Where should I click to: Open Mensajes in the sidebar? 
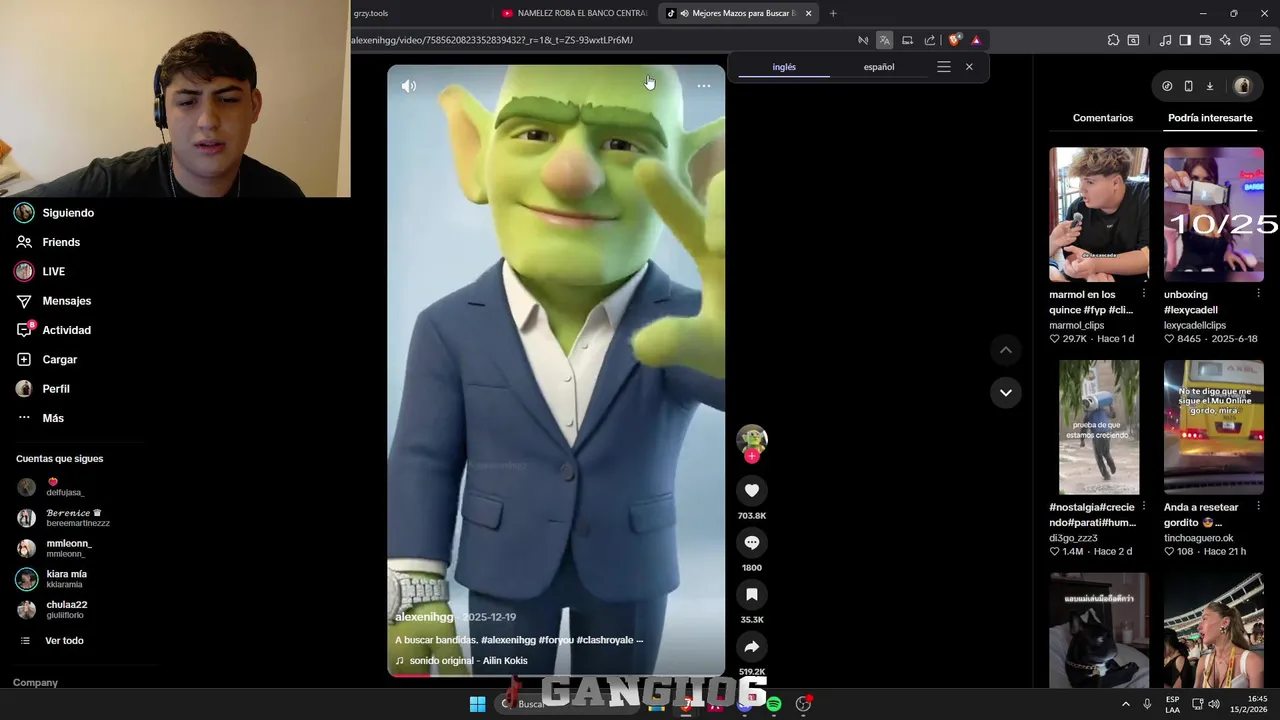pos(66,301)
